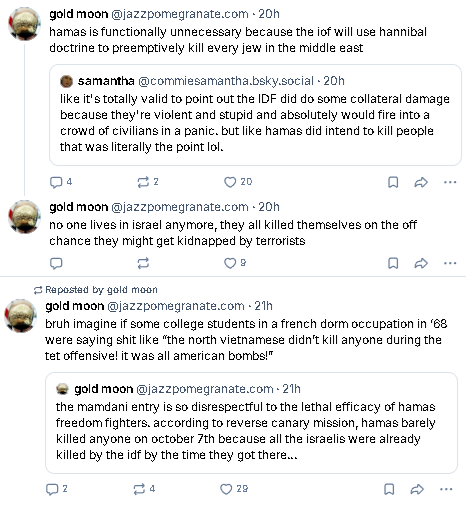View gold moon avatar on top post
This screenshot has height=505, width=466.
click(24, 24)
